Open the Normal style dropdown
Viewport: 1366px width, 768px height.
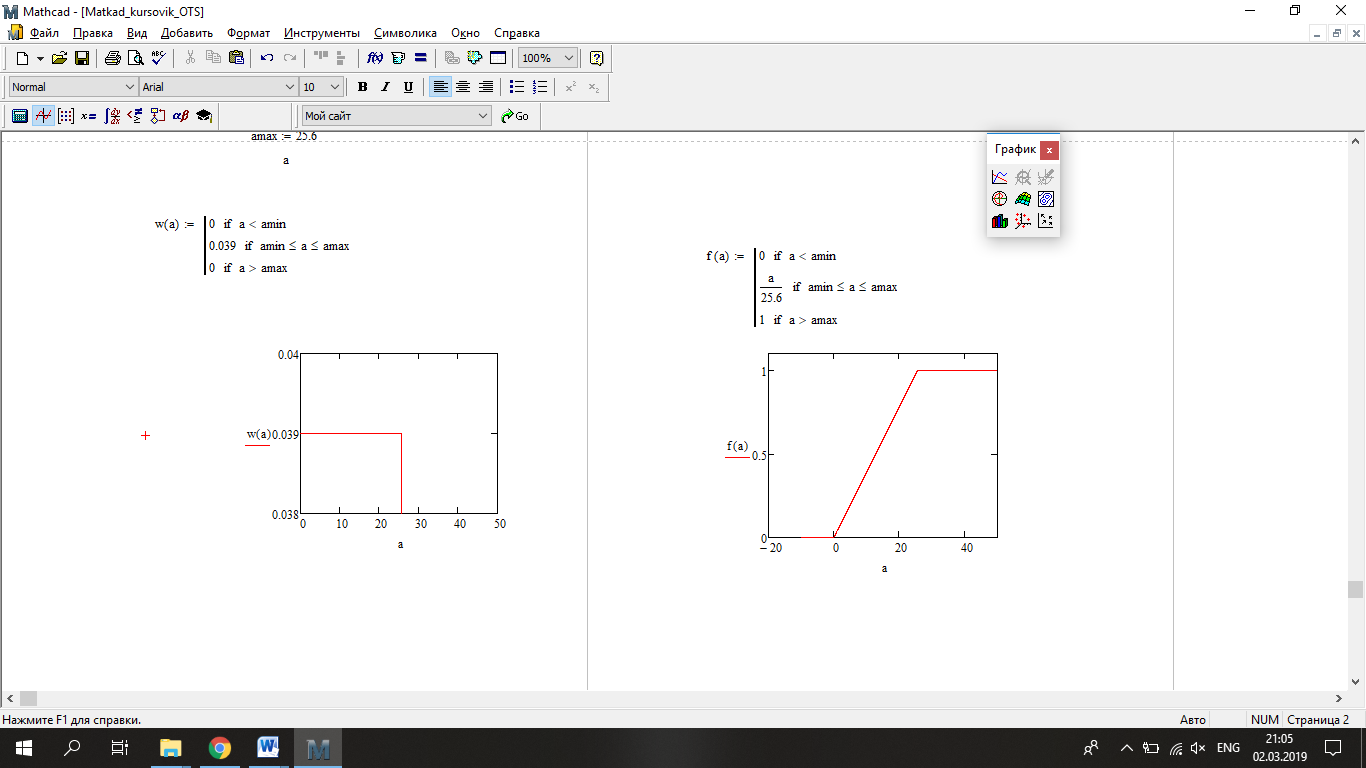[x=128, y=87]
